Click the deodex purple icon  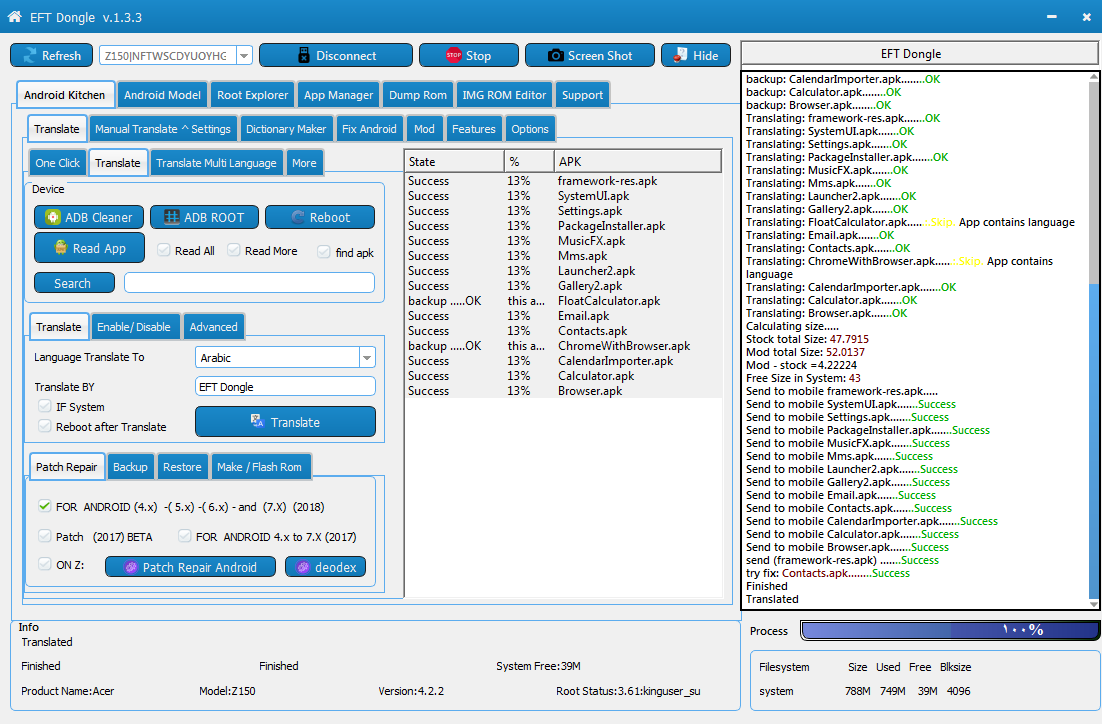tap(303, 567)
